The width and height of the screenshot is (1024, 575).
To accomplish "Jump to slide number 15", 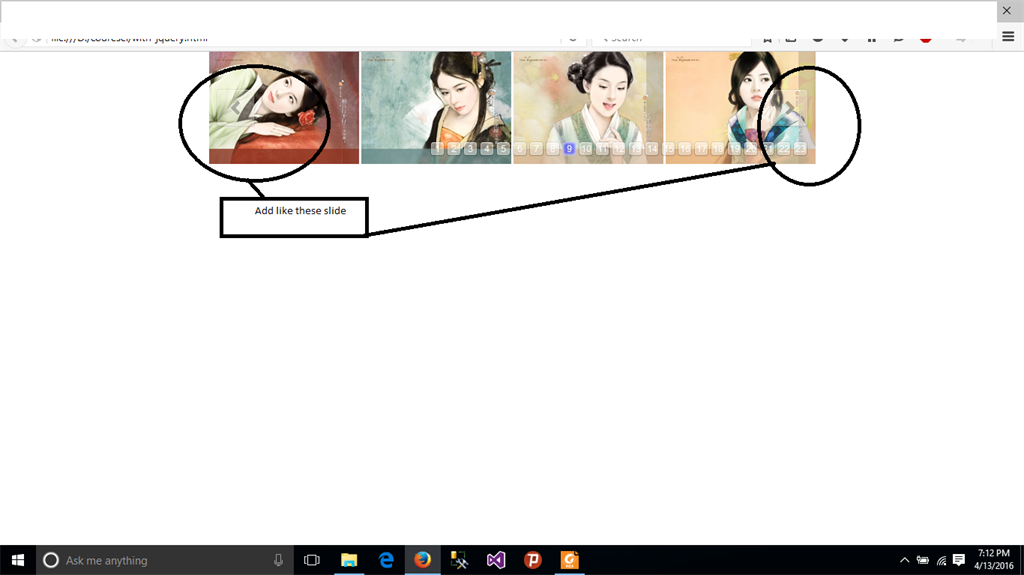I will tap(668, 149).
